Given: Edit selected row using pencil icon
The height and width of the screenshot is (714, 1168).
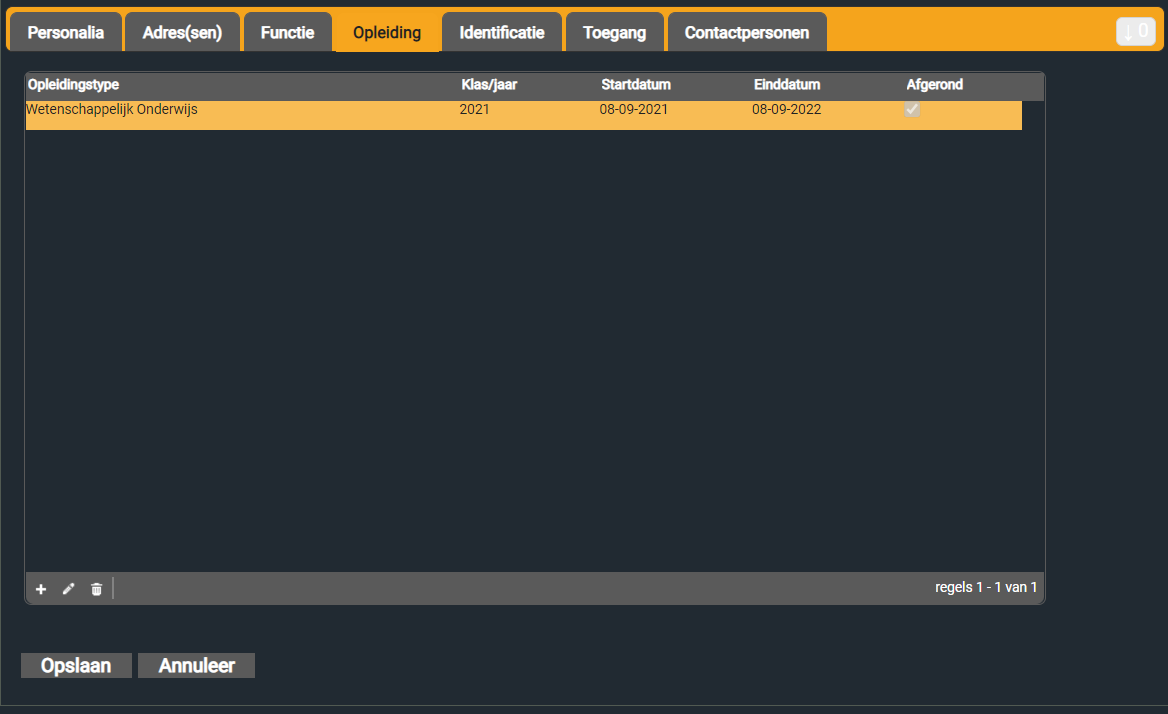Looking at the screenshot, I should pyautogui.click(x=69, y=589).
